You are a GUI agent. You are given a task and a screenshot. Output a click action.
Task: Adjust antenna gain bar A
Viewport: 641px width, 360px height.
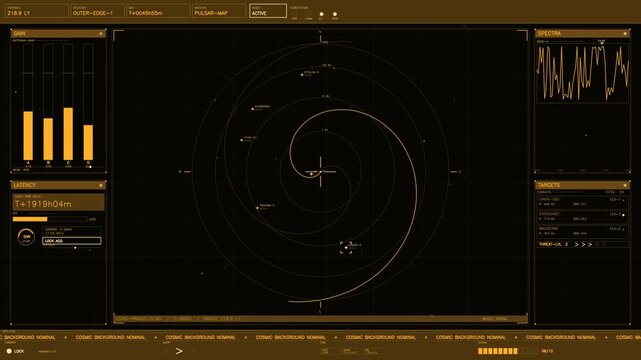(x=28, y=102)
